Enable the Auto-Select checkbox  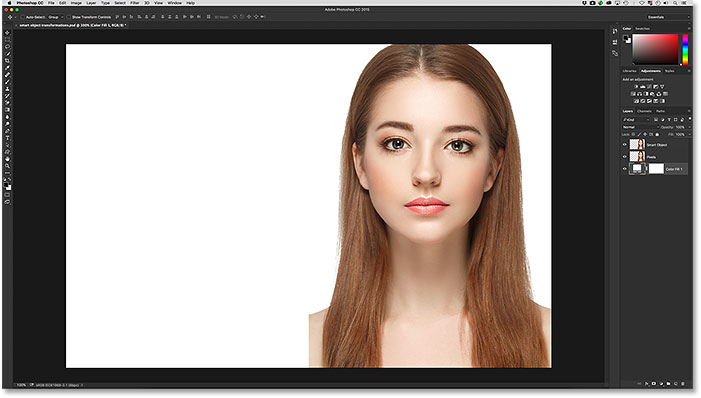click(22, 17)
